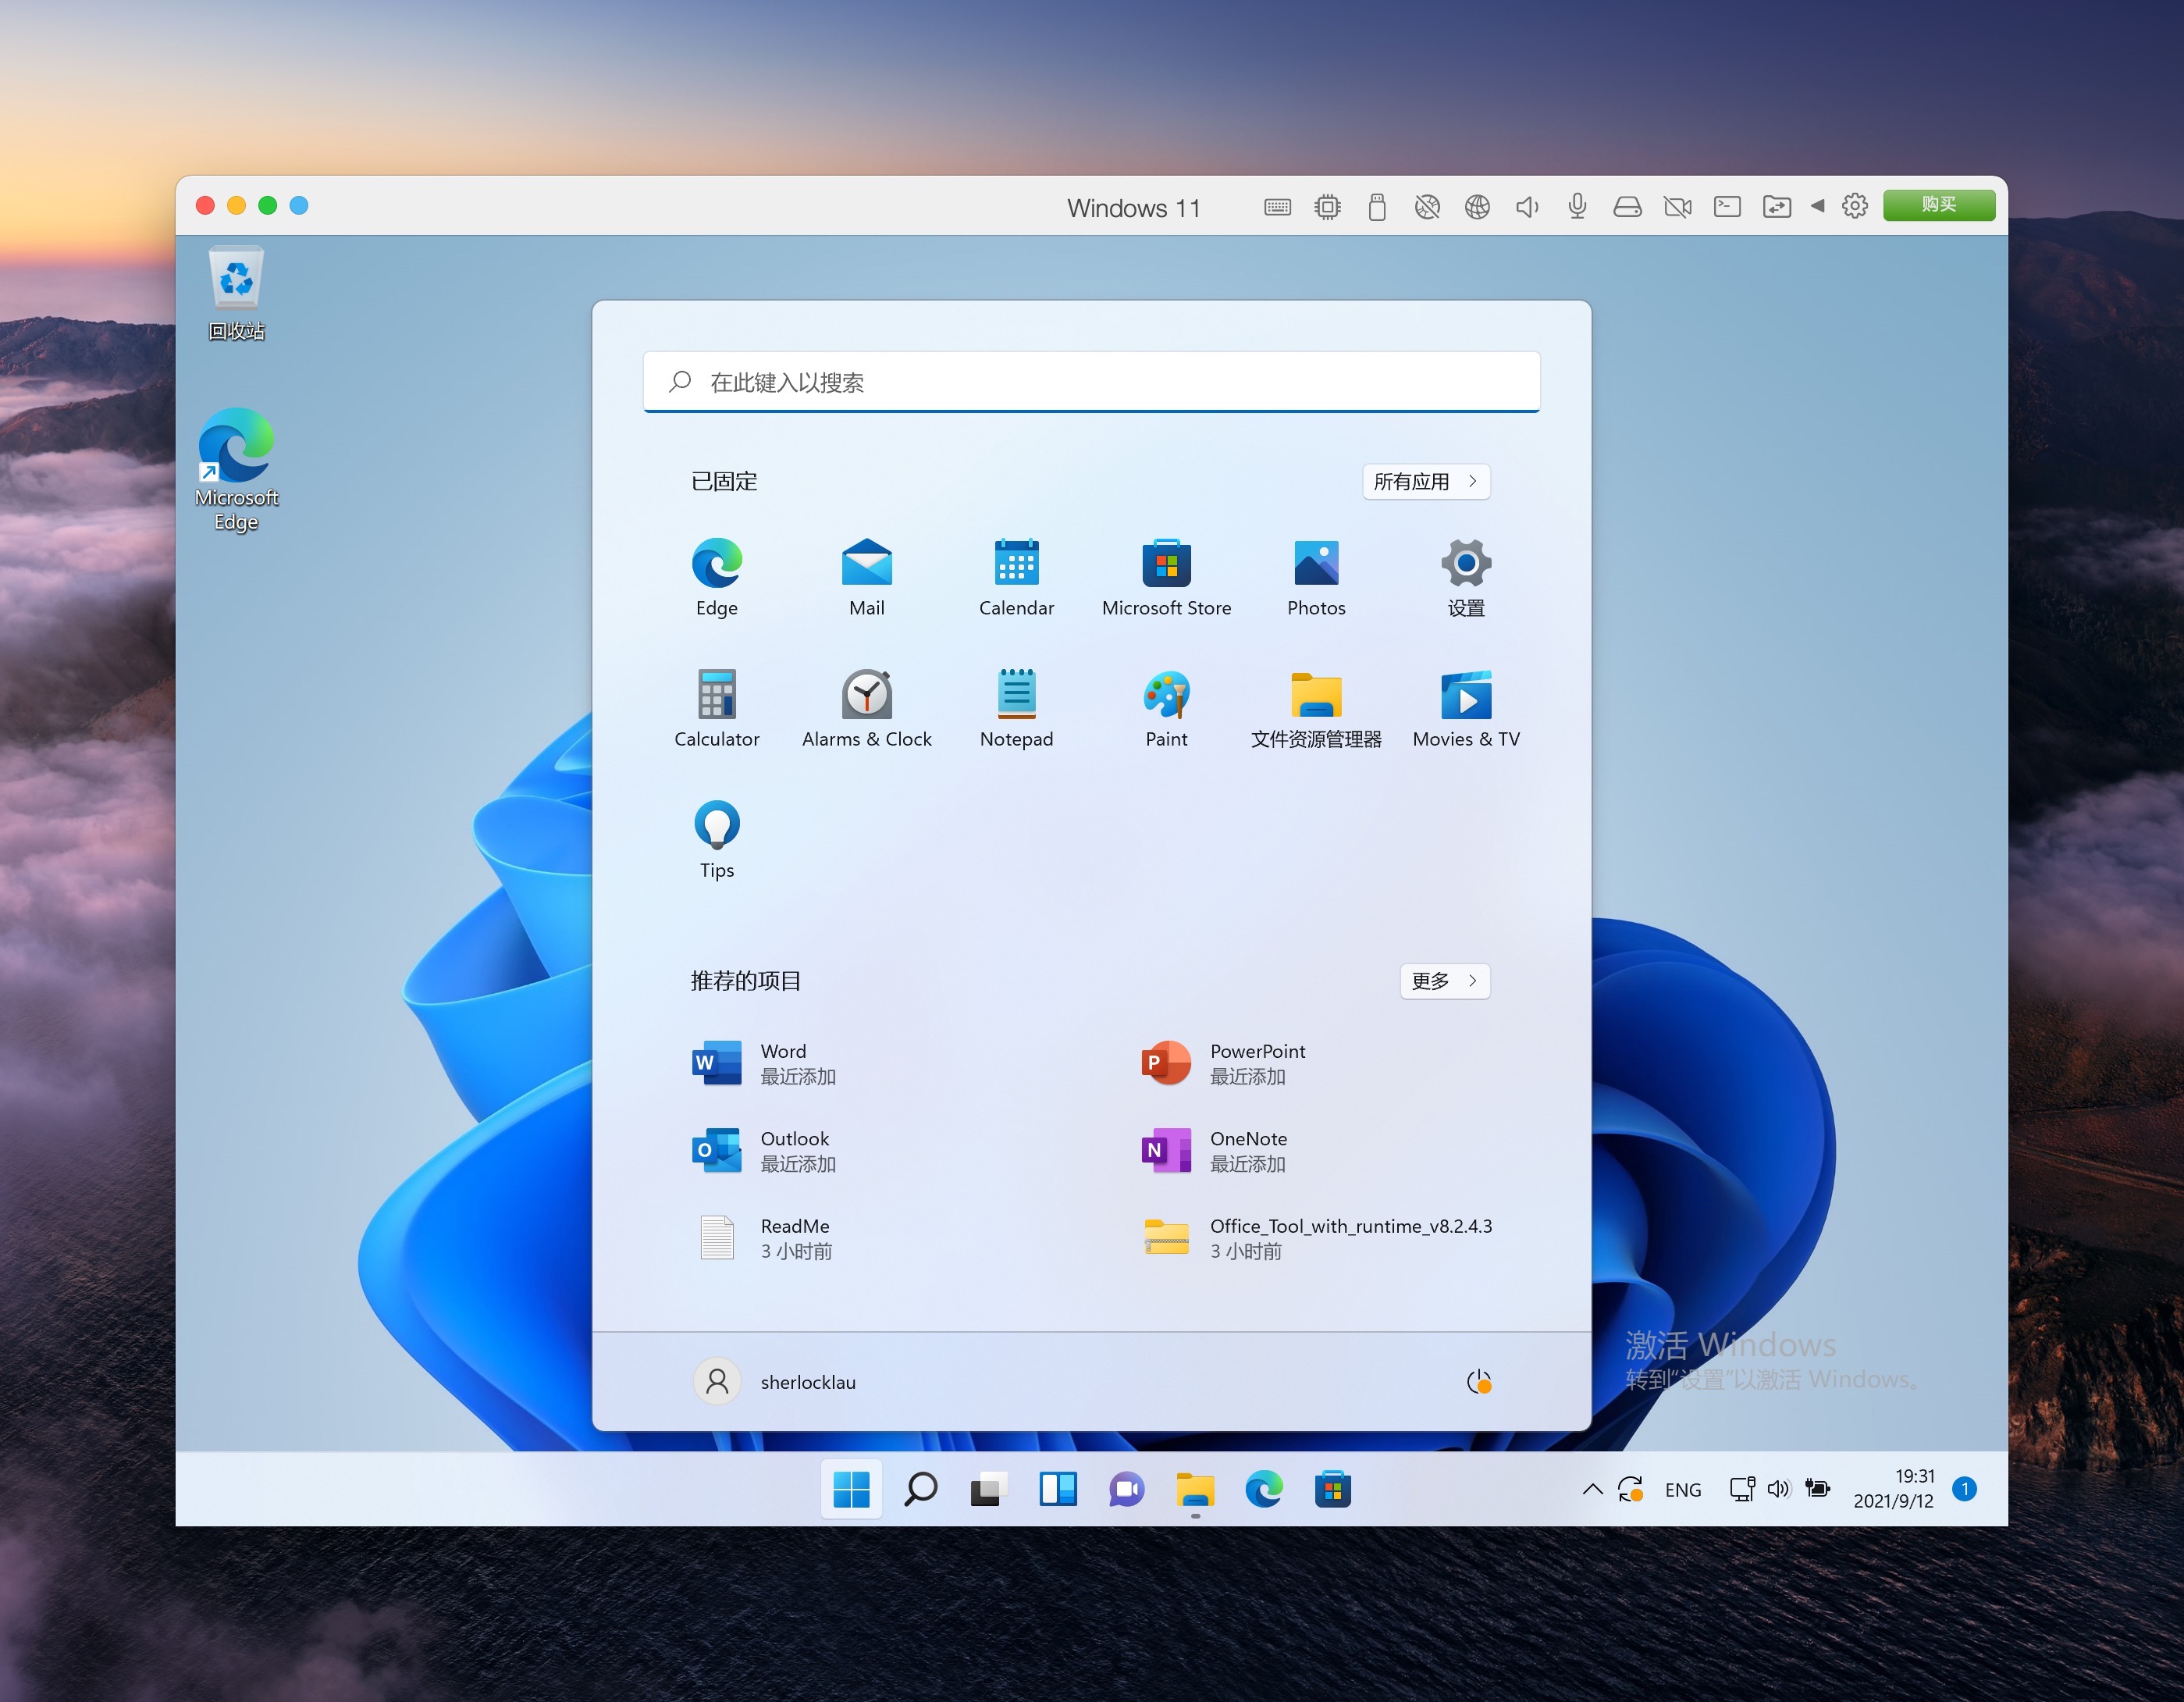Open the Calendar app

pos(1016,577)
